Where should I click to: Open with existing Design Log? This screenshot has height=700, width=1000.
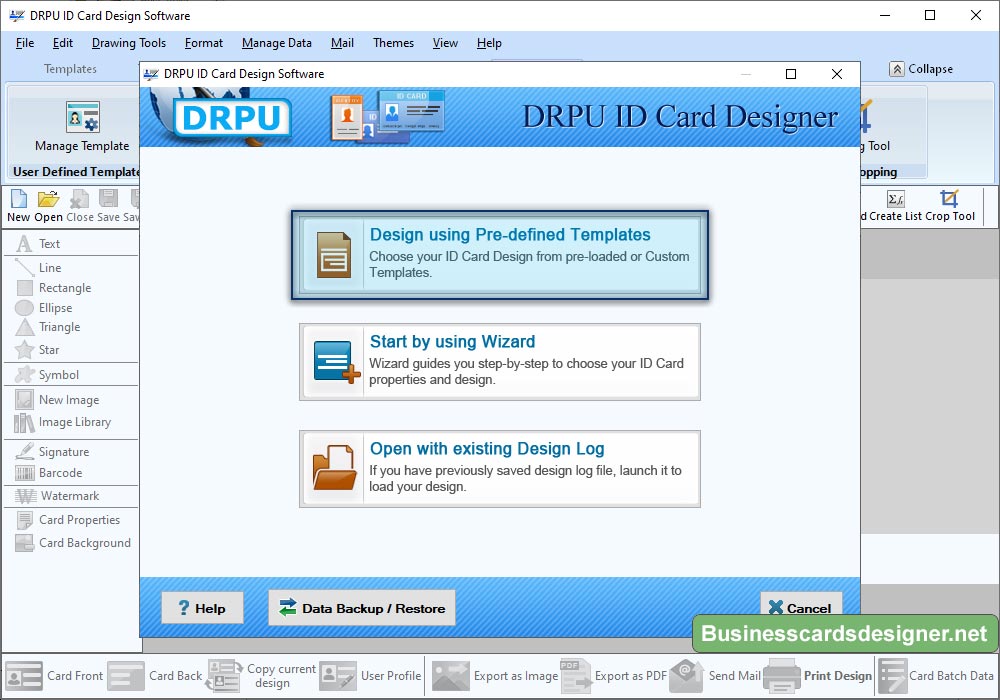(x=500, y=468)
